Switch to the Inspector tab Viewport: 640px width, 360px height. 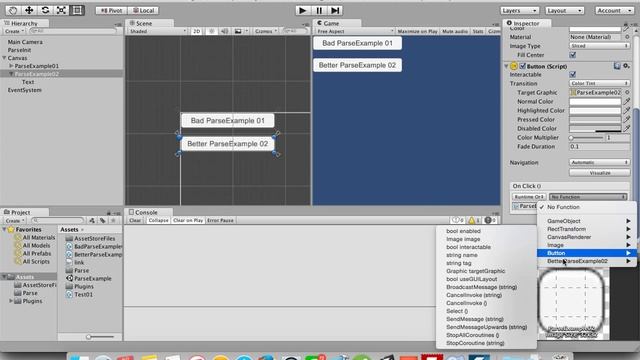526,23
